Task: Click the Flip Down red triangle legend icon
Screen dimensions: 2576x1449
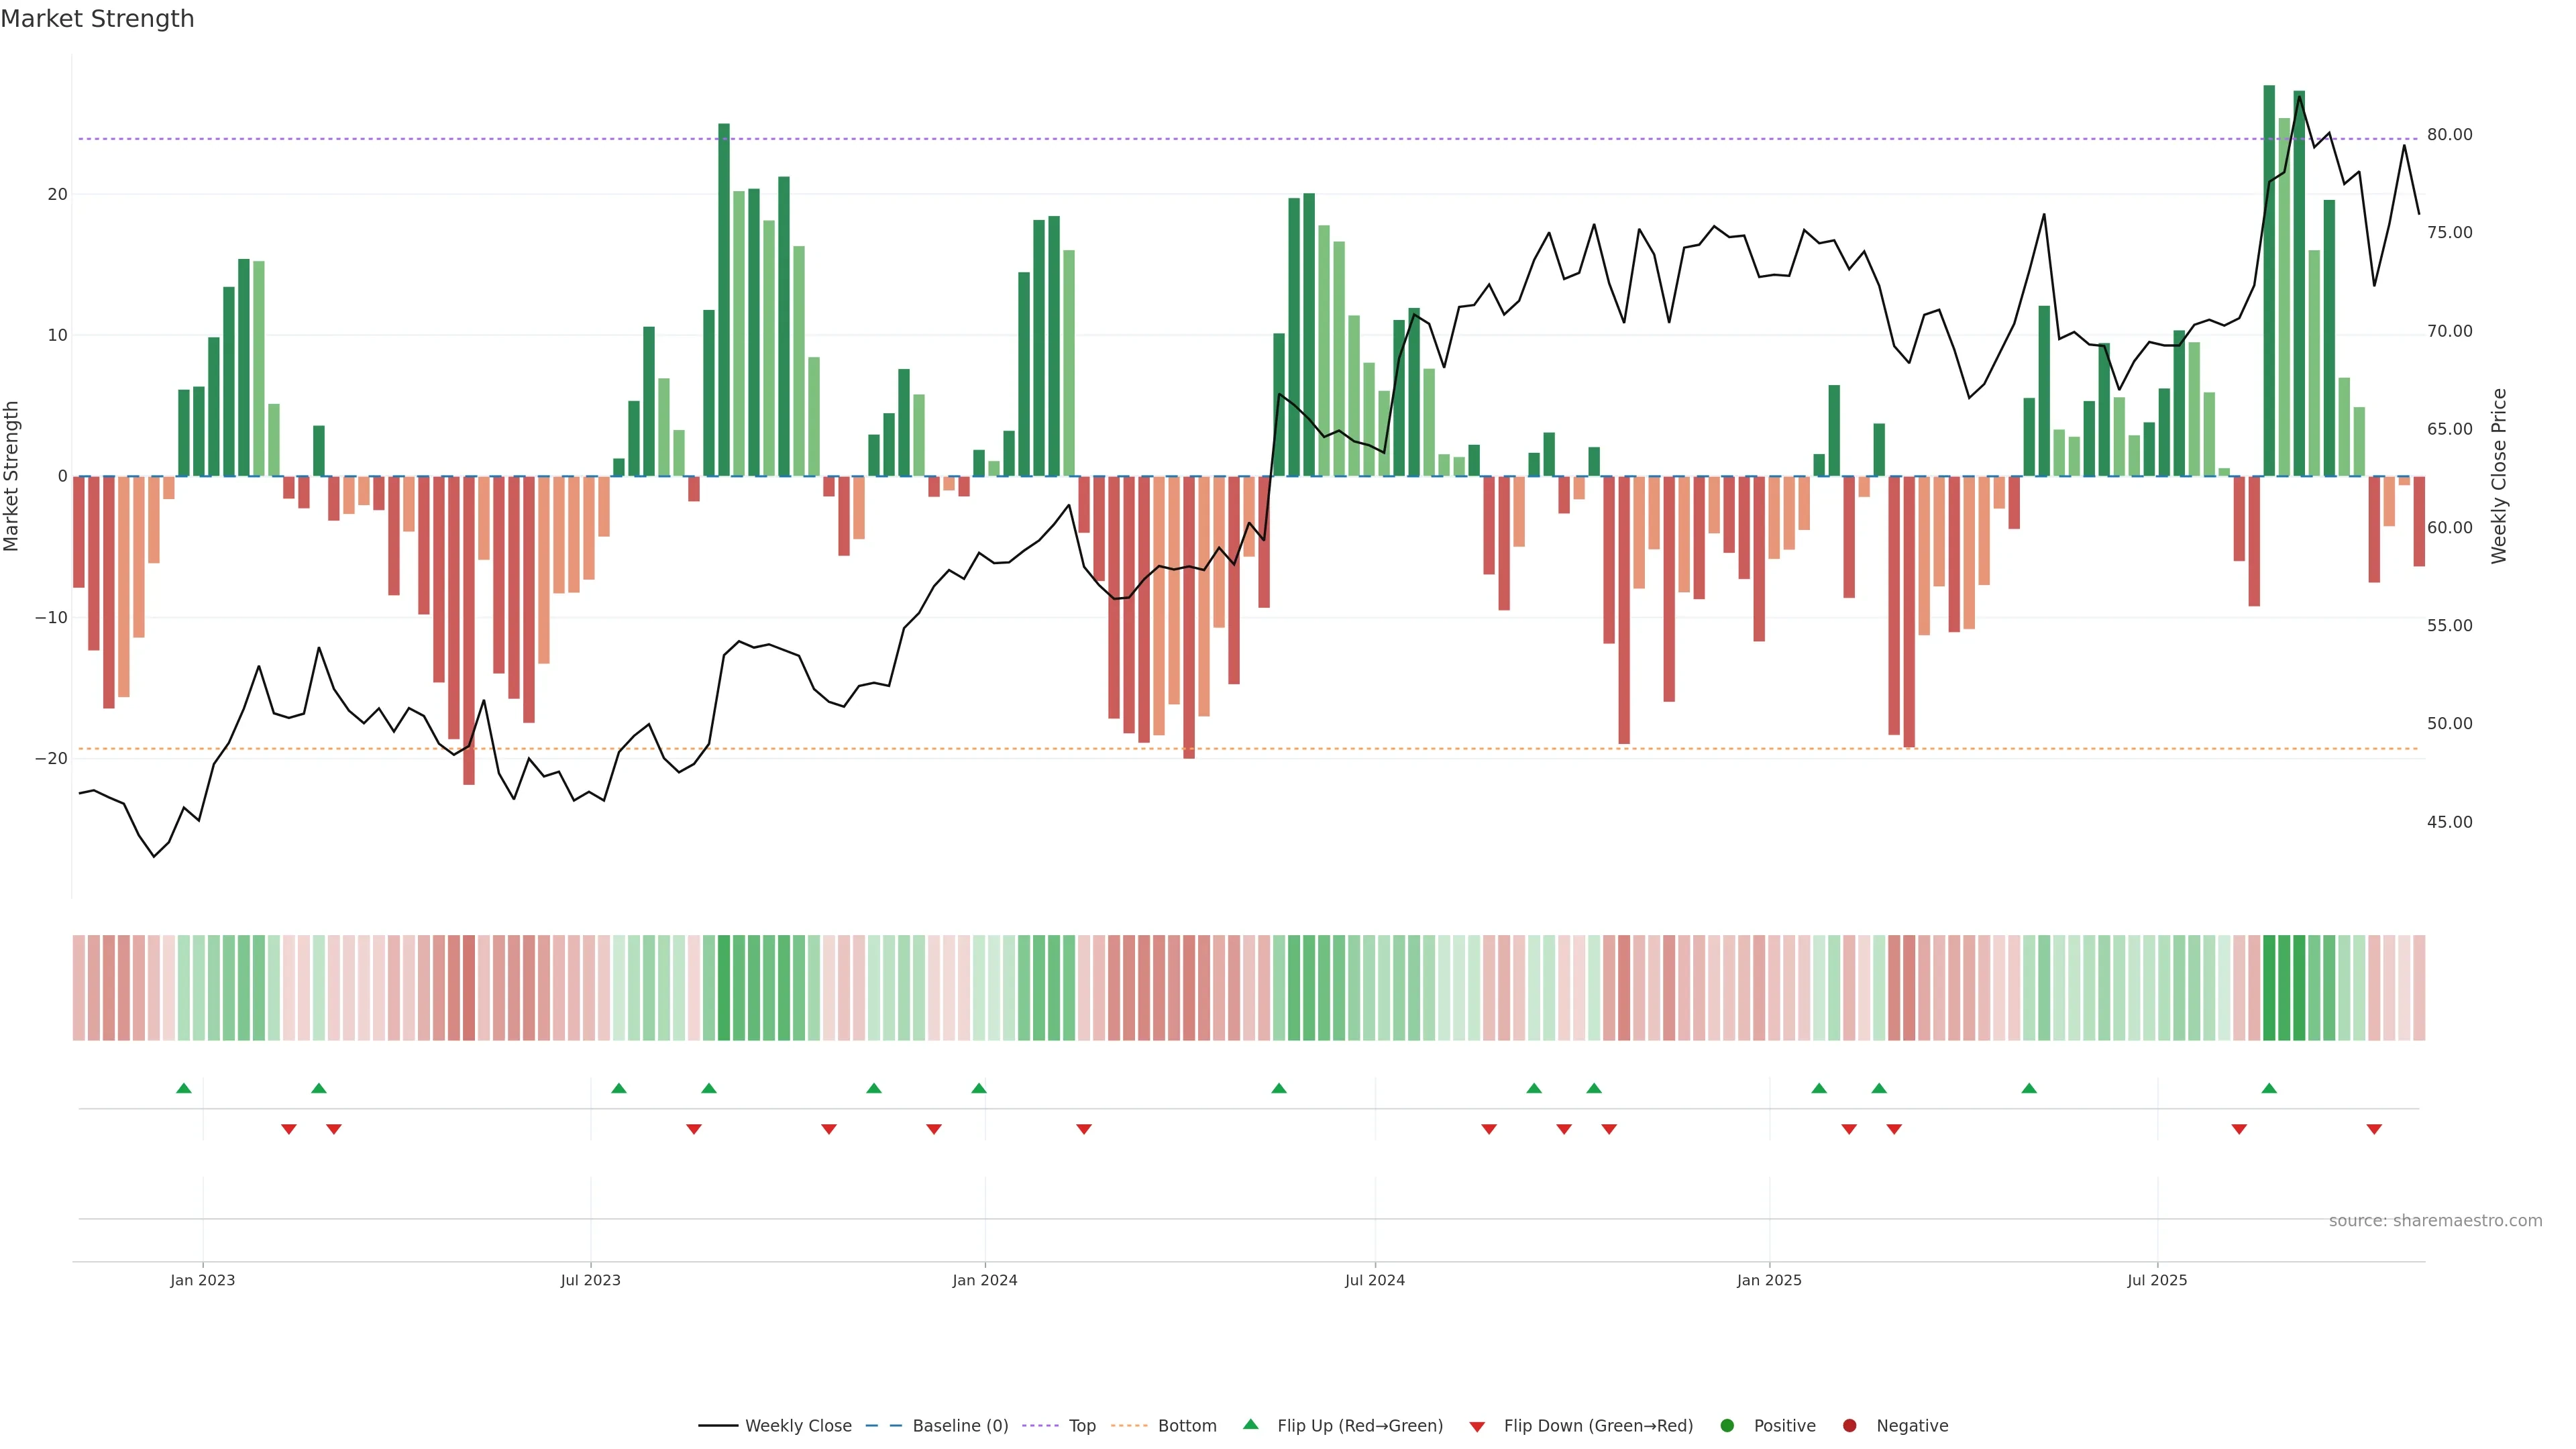Action: [x=1477, y=1426]
